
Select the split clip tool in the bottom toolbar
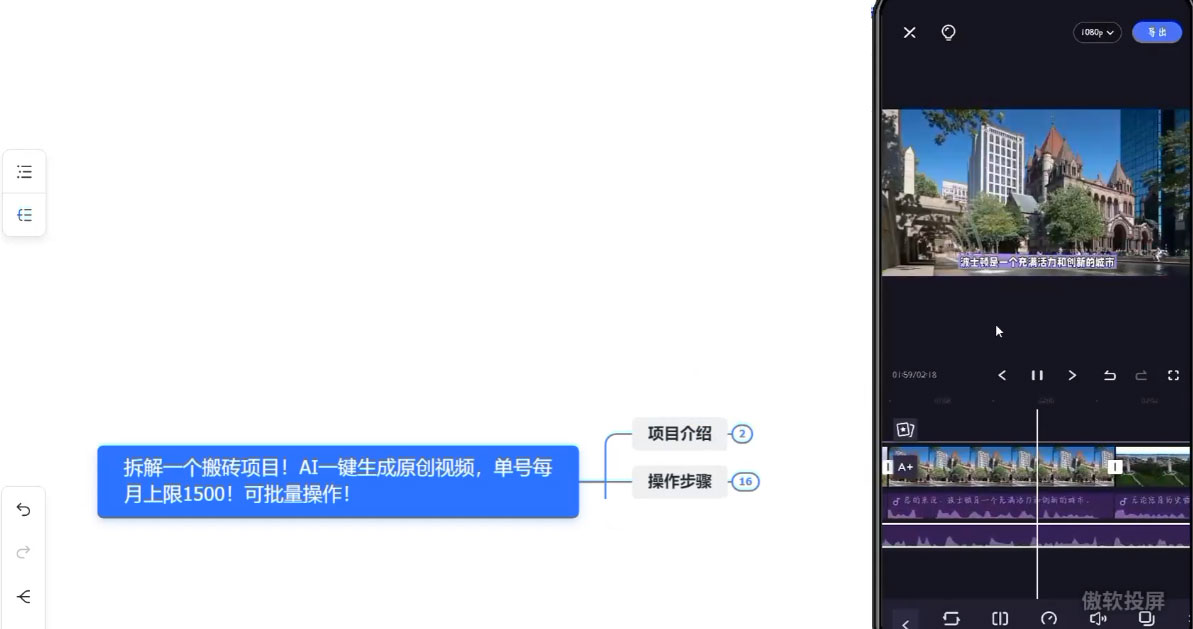(x=999, y=618)
